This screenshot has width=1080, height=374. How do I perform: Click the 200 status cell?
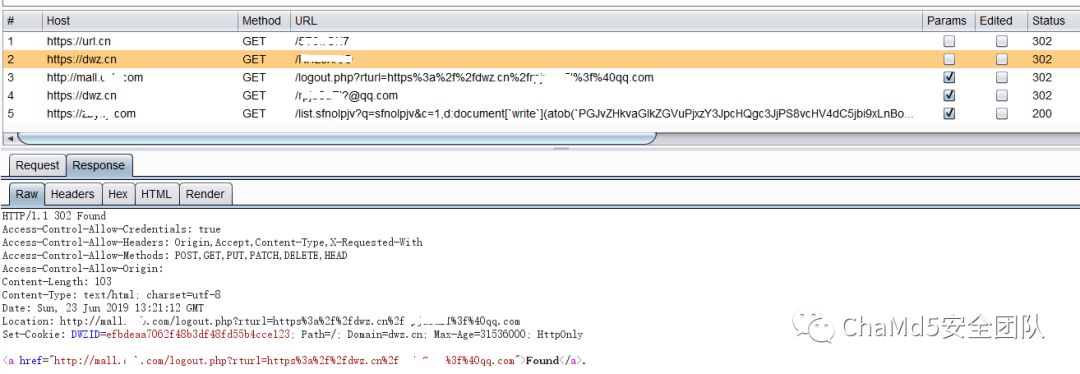[1041, 113]
